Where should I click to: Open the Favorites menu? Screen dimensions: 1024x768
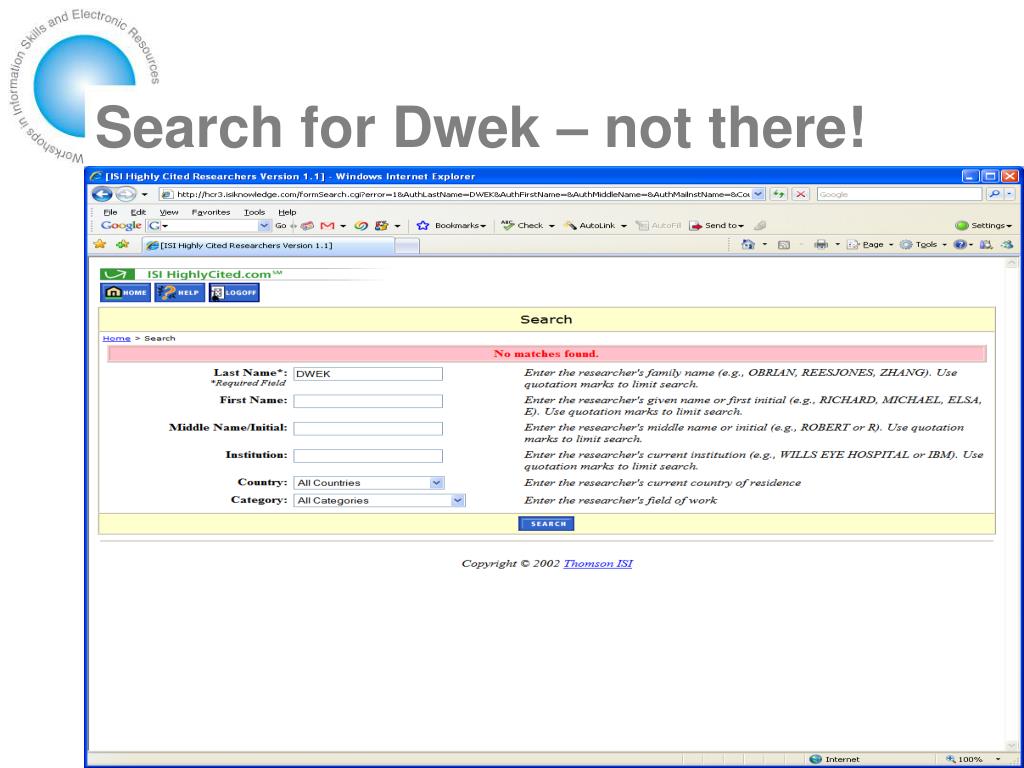pos(211,212)
